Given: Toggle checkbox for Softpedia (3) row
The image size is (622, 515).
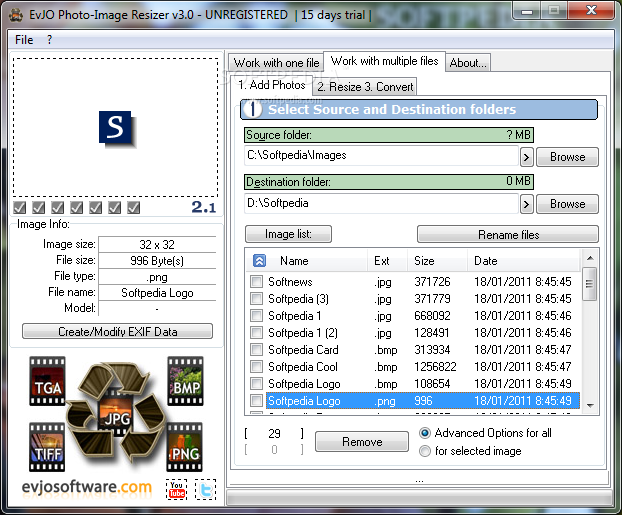Looking at the screenshot, I should click(257, 298).
